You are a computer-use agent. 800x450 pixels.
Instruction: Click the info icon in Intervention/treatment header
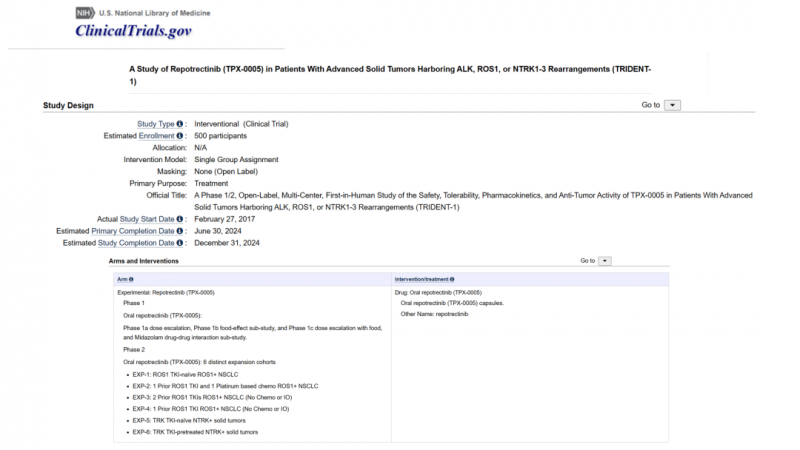coord(451,280)
